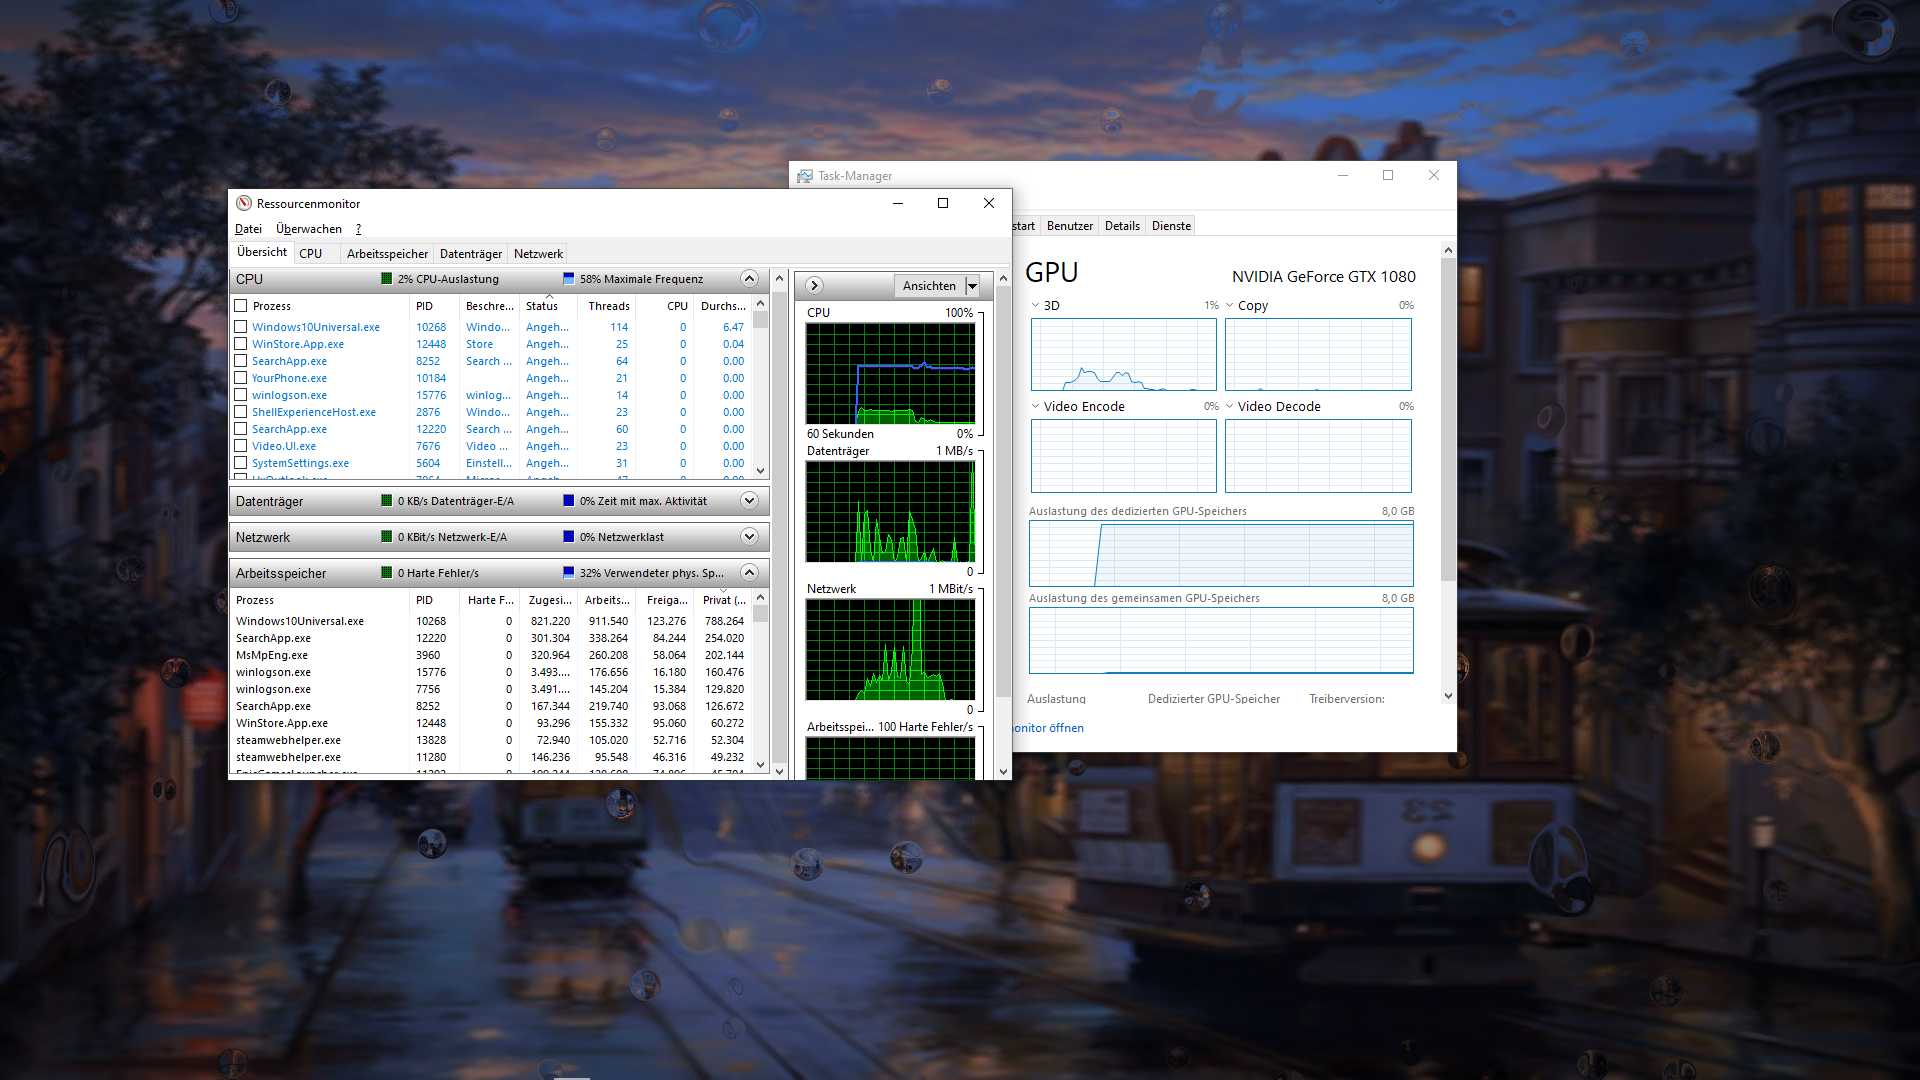Screen dimensions: 1920x1080
Task: Tick the SearchApp.exe PID 8252 checkbox
Action: (x=241, y=361)
